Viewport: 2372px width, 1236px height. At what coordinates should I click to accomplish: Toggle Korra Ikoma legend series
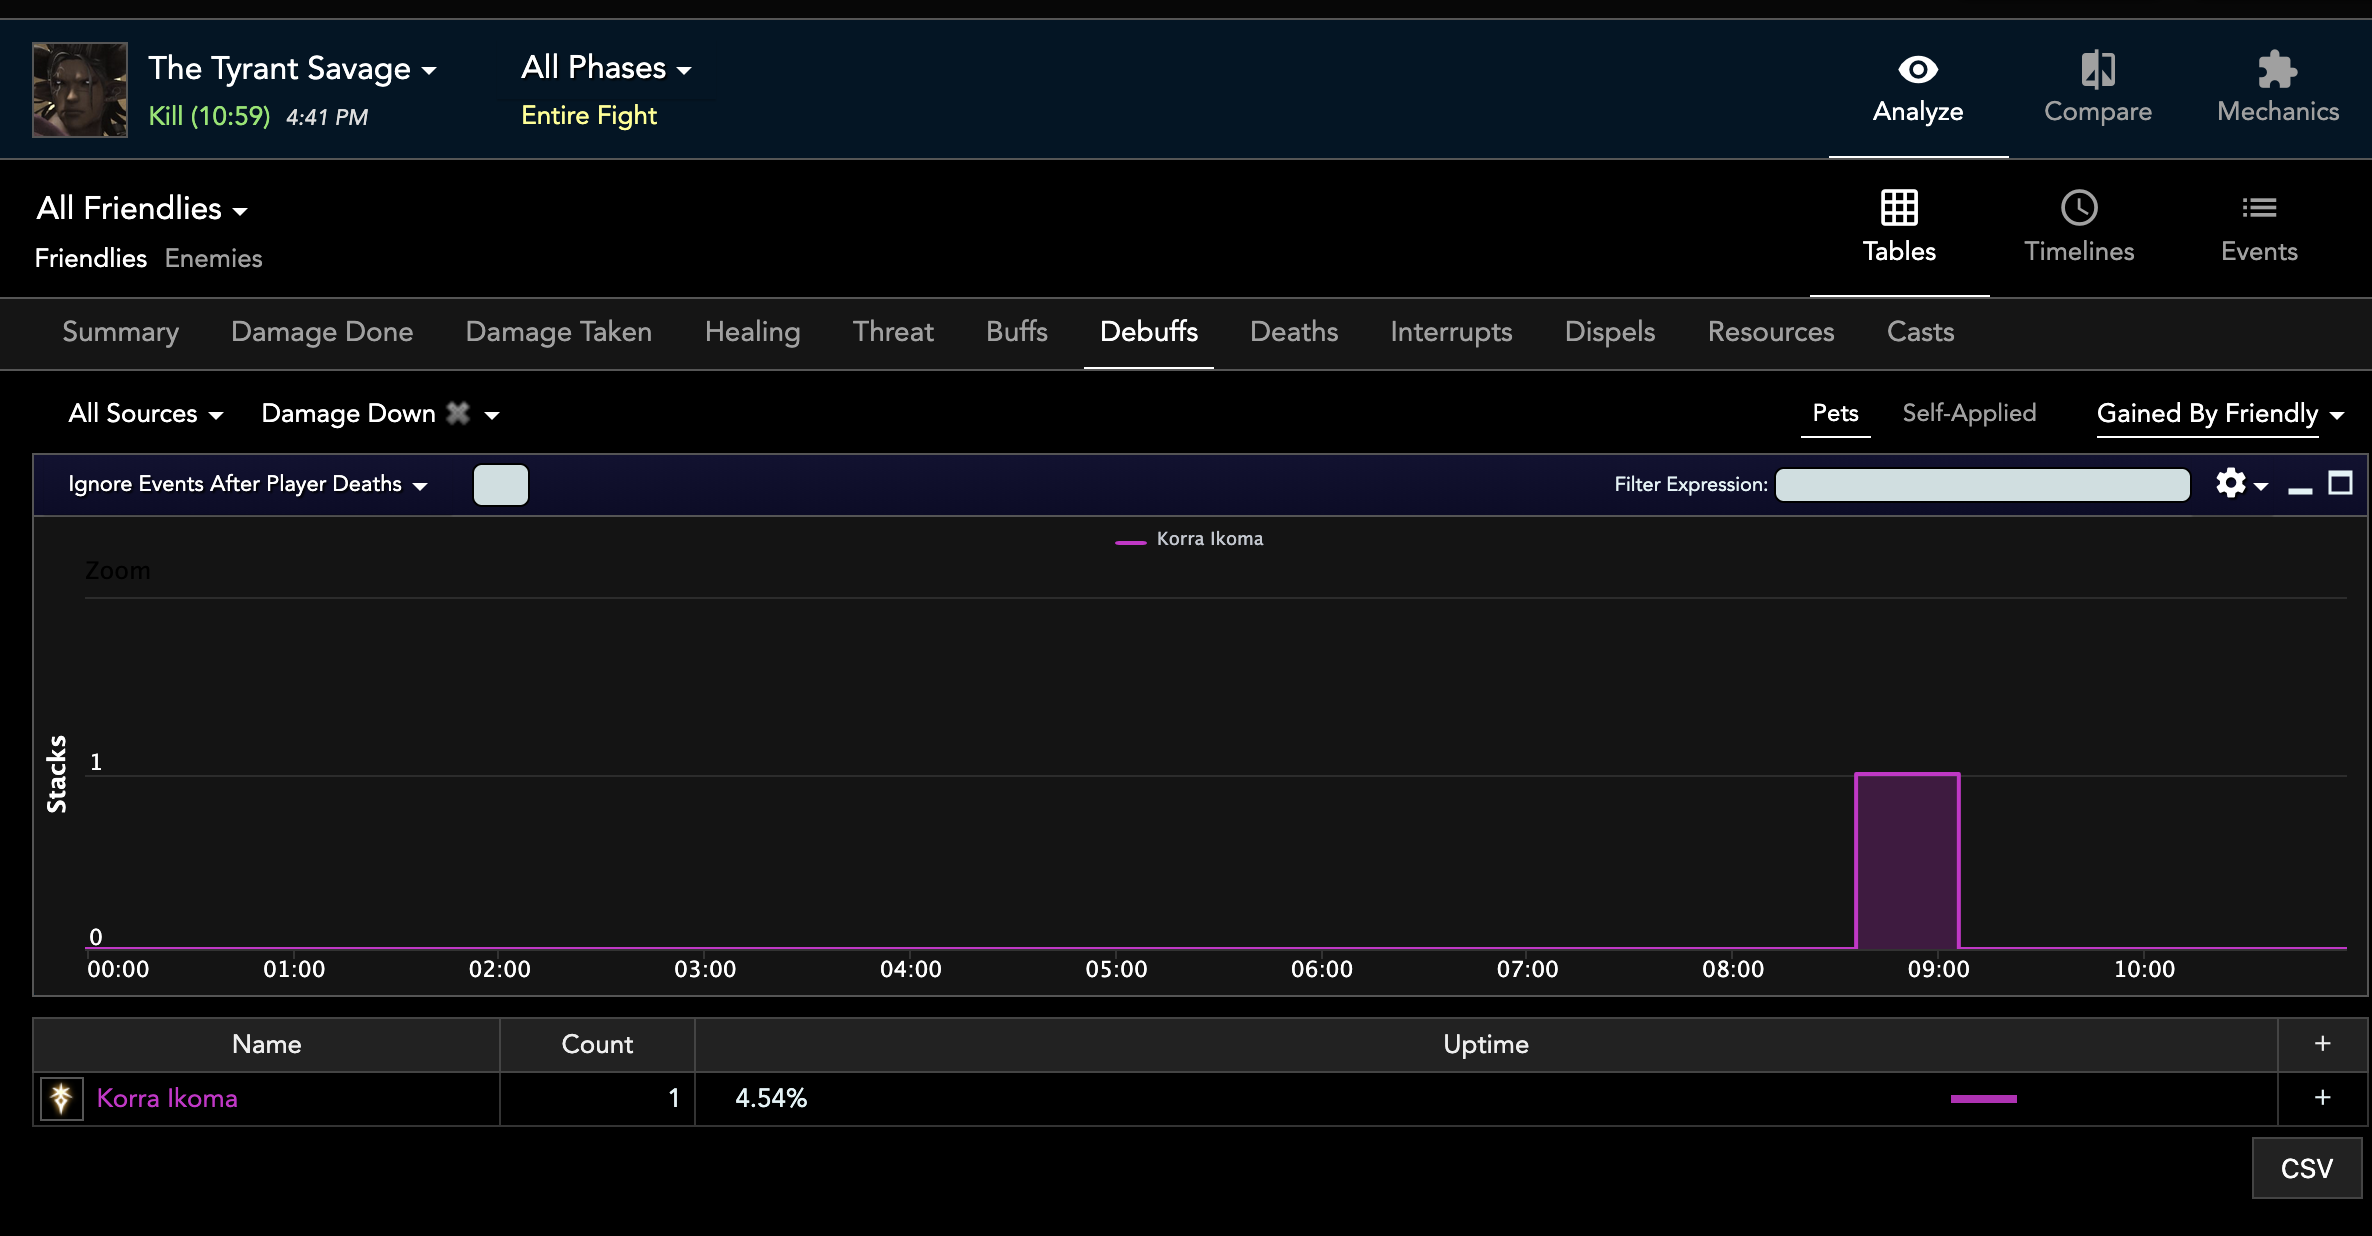pos(1208,539)
